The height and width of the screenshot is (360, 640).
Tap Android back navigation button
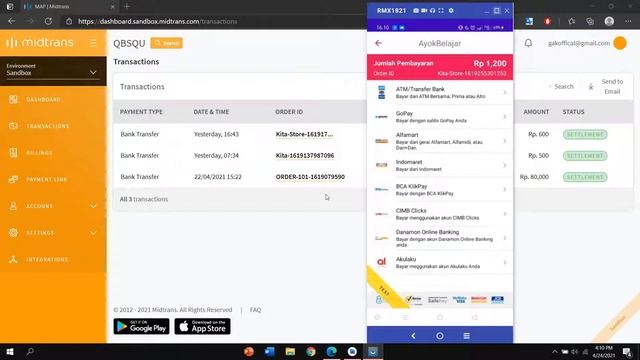click(413, 336)
